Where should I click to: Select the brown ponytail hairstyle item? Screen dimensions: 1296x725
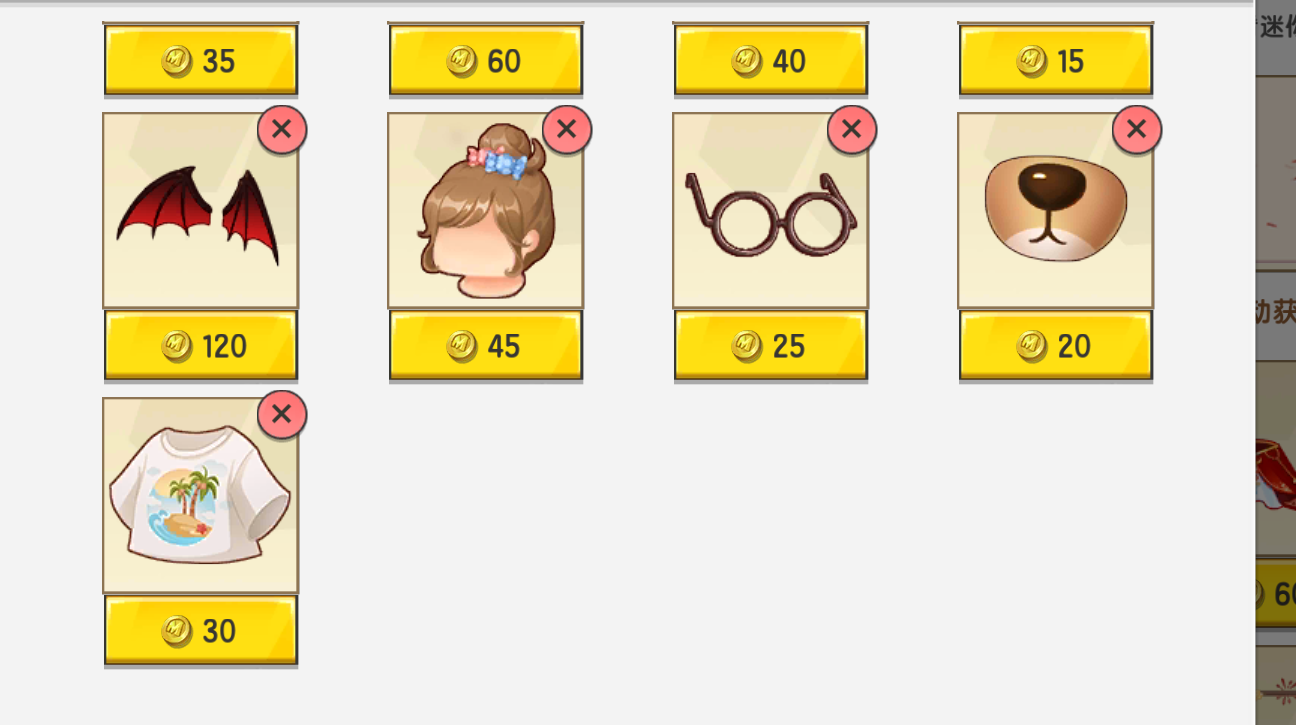[485, 210]
